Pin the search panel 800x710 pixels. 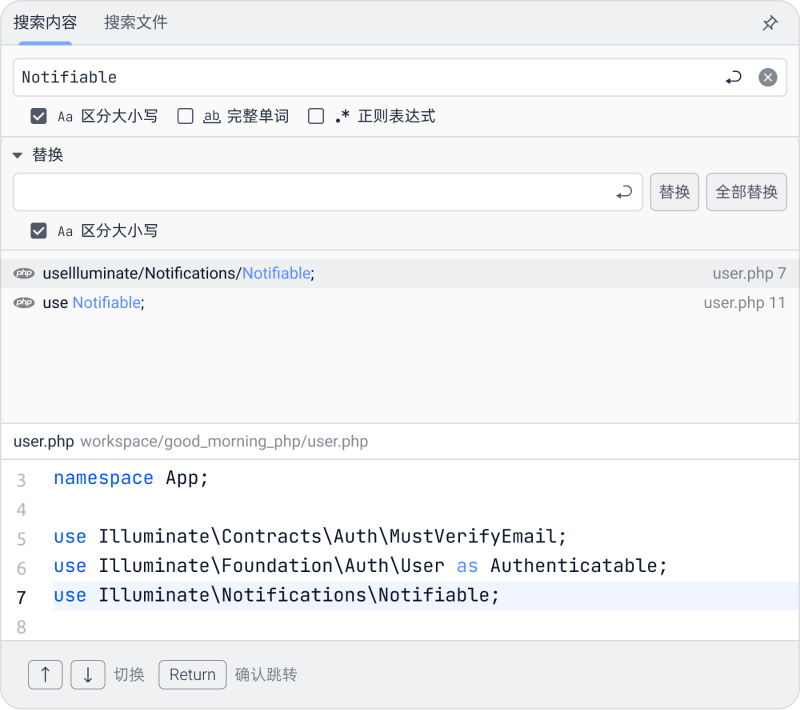point(770,23)
